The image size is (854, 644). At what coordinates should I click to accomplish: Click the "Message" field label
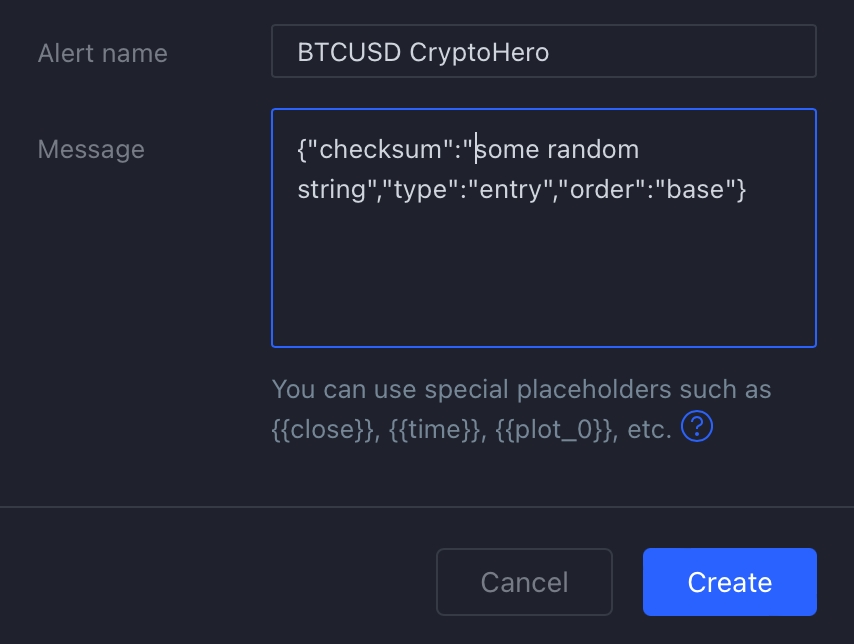[91, 149]
